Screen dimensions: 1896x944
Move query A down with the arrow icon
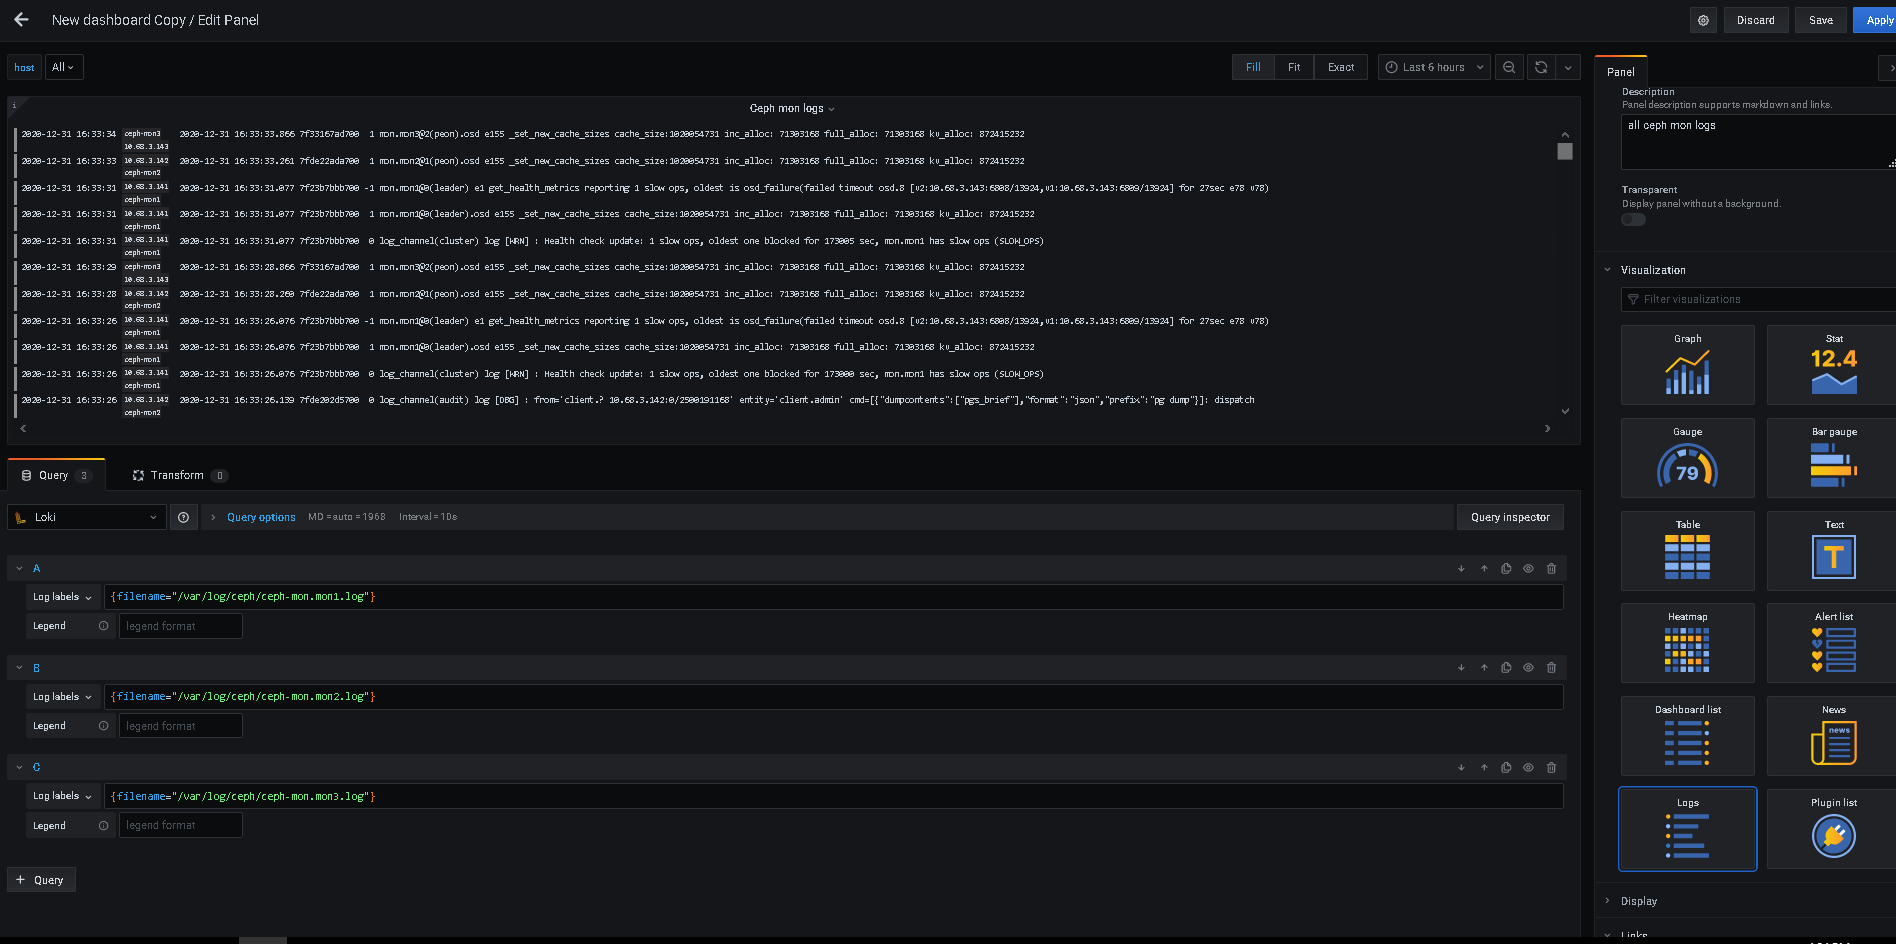1461,568
